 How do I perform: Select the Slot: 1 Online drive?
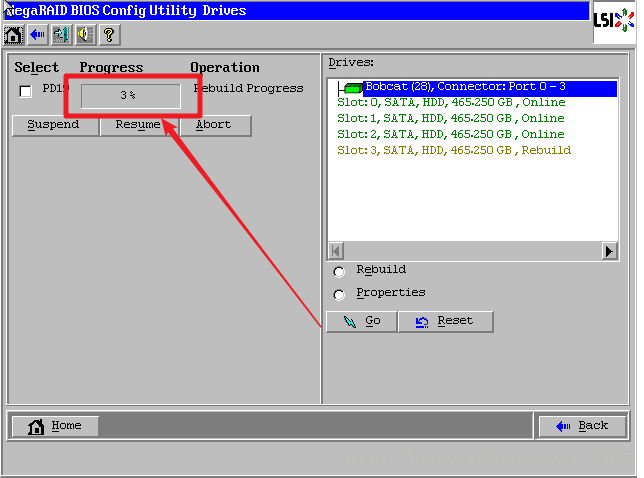[x=451, y=119]
